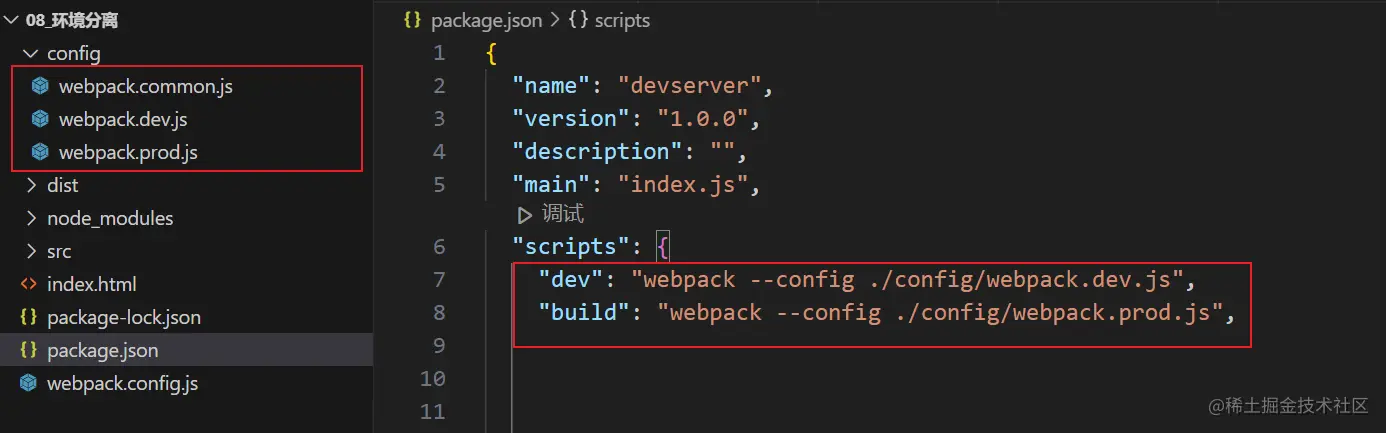Click package.json braces icon in explorer
Viewport: 1386px width, 433px height.
[x=29, y=350]
